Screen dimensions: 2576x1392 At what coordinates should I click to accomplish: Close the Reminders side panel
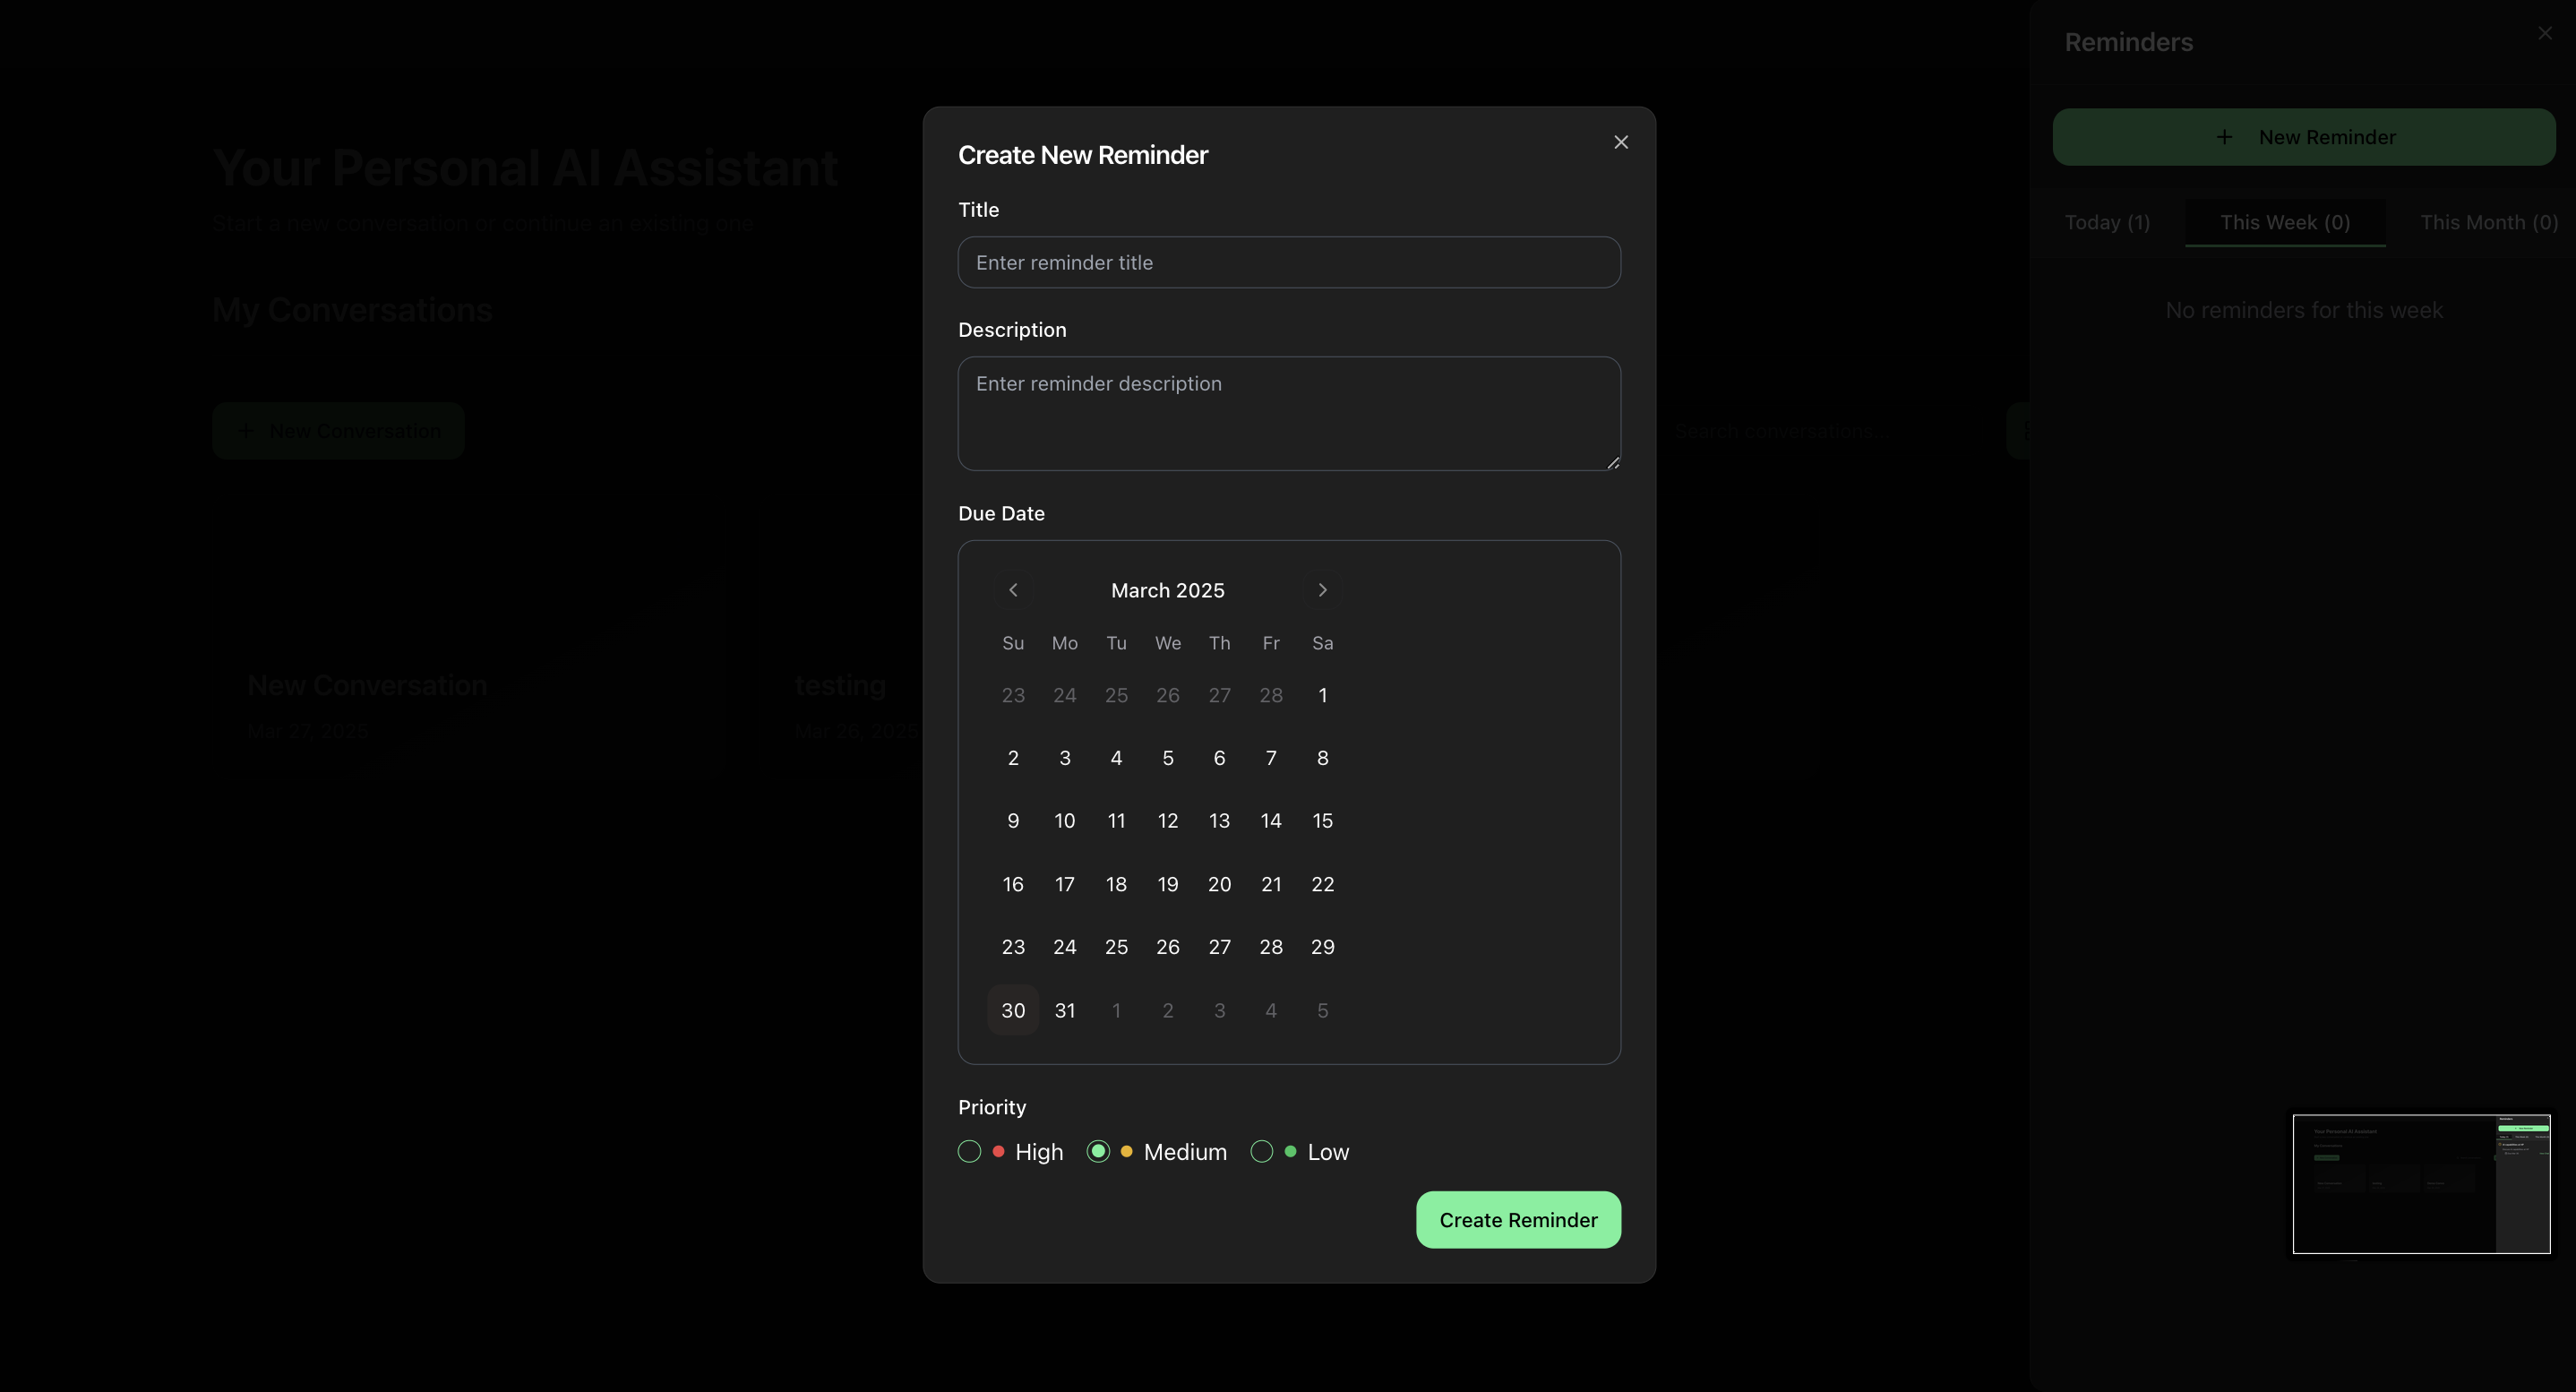pos(2544,34)
